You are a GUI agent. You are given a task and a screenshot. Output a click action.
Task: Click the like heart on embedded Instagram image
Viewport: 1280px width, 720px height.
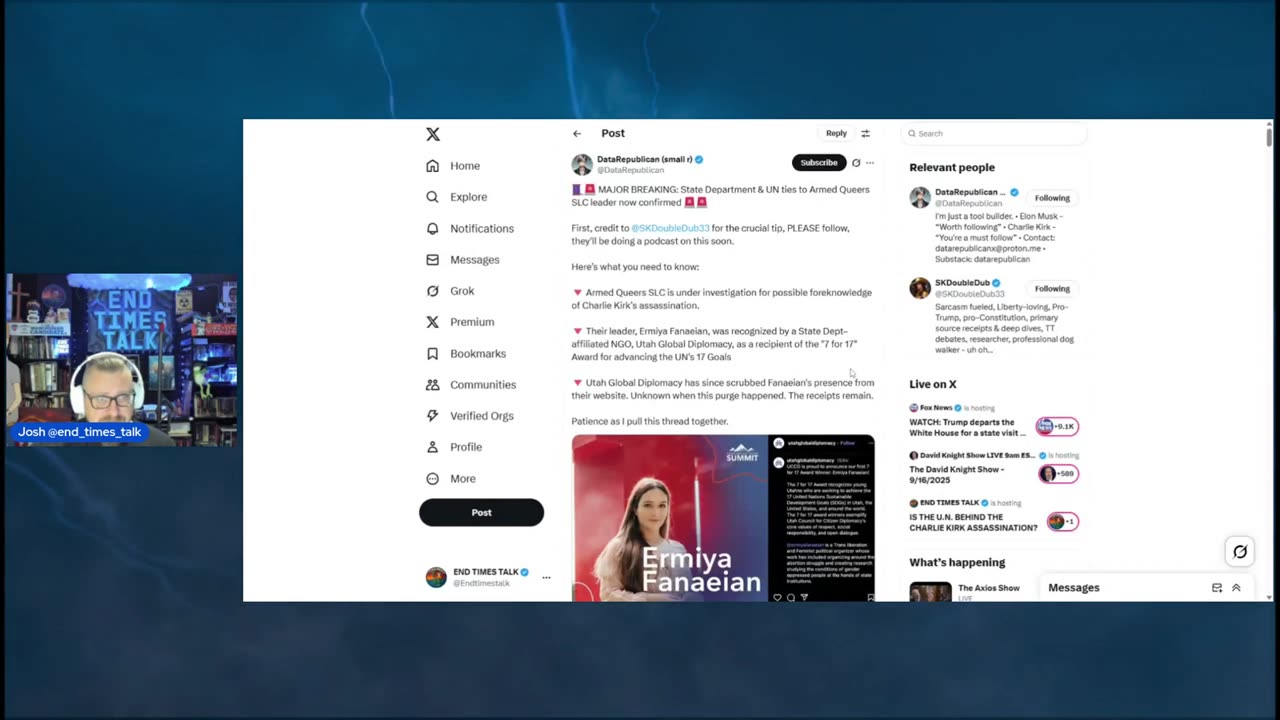point(778,597)
